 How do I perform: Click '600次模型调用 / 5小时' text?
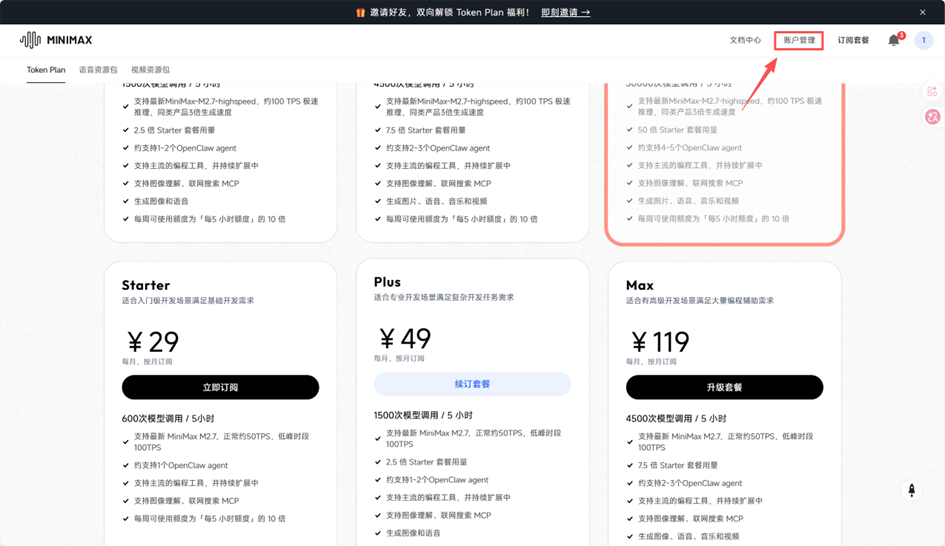tap(168, 419)
